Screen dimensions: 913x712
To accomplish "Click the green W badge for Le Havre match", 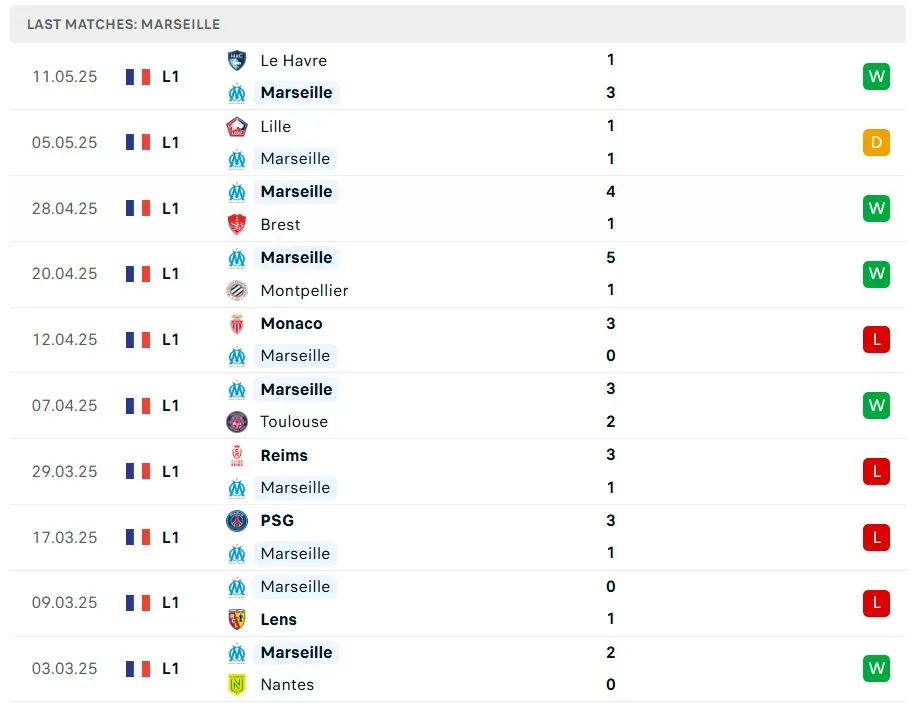I will tap(876, 76).
